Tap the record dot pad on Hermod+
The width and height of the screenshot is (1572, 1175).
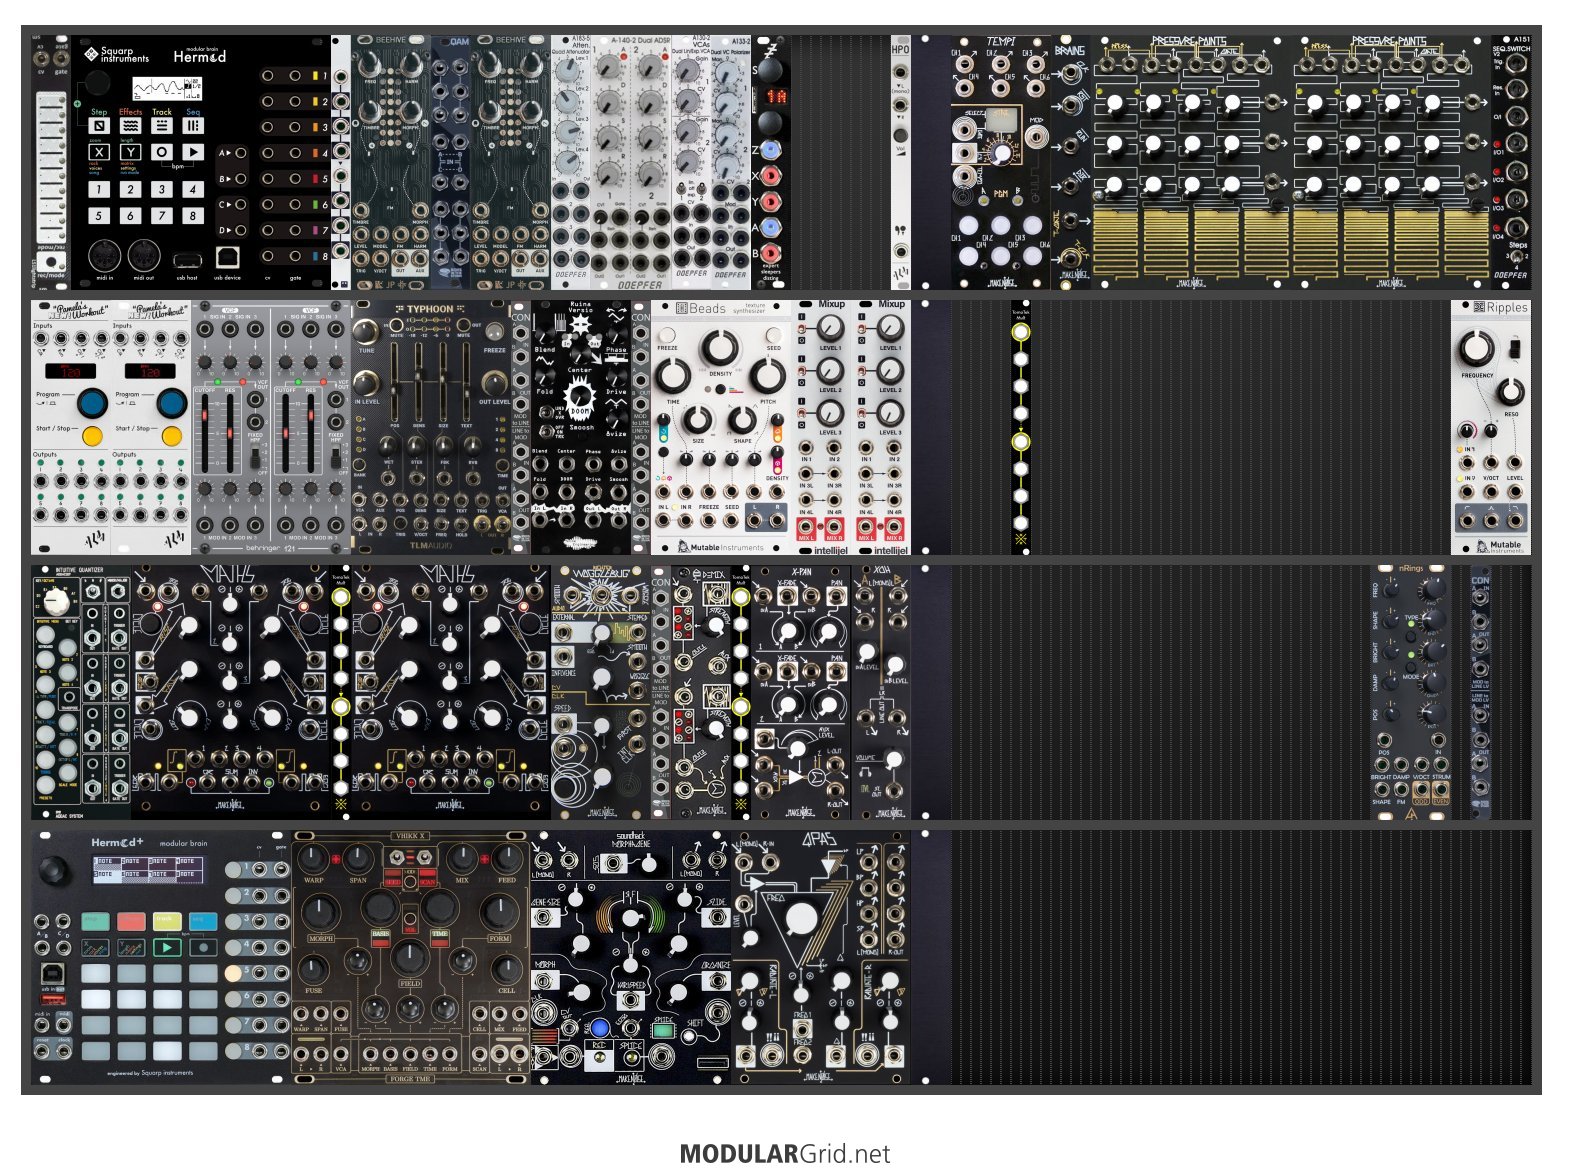pyautogui.click(x=203, y=947)
